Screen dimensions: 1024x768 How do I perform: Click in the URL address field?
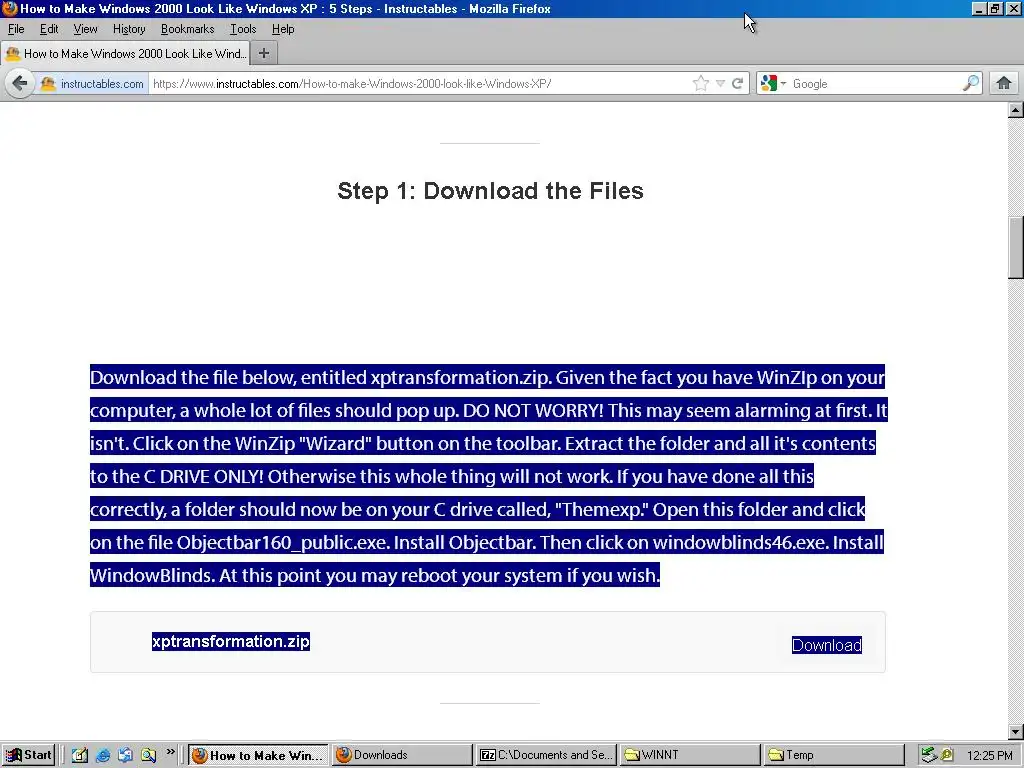click(x=418, y=84)
